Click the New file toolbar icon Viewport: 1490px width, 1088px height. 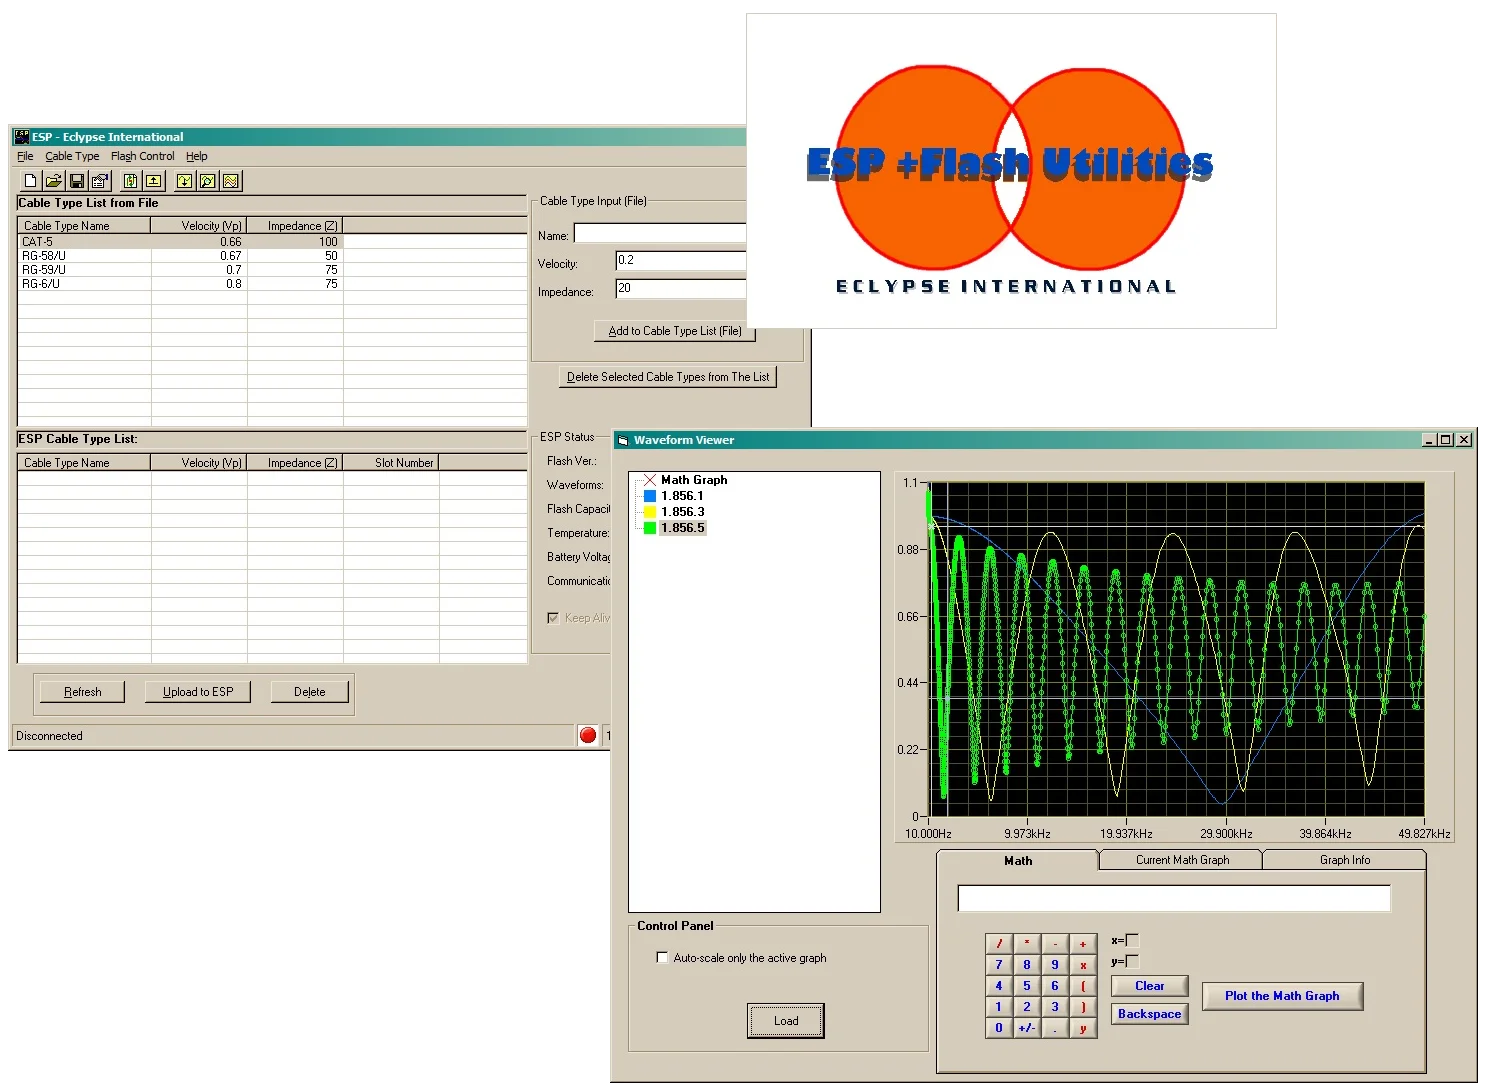[x=30, y=181]
